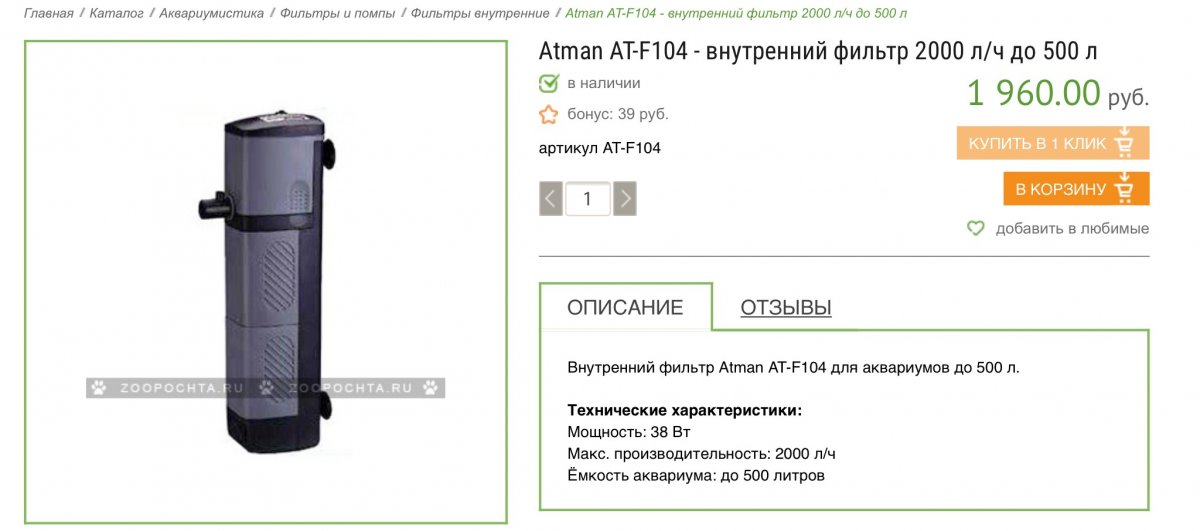Screen dimensions: 1200x531
Task: Open the Фильтры внутренние breadcrumb
Action: click(x=480, y=13)
